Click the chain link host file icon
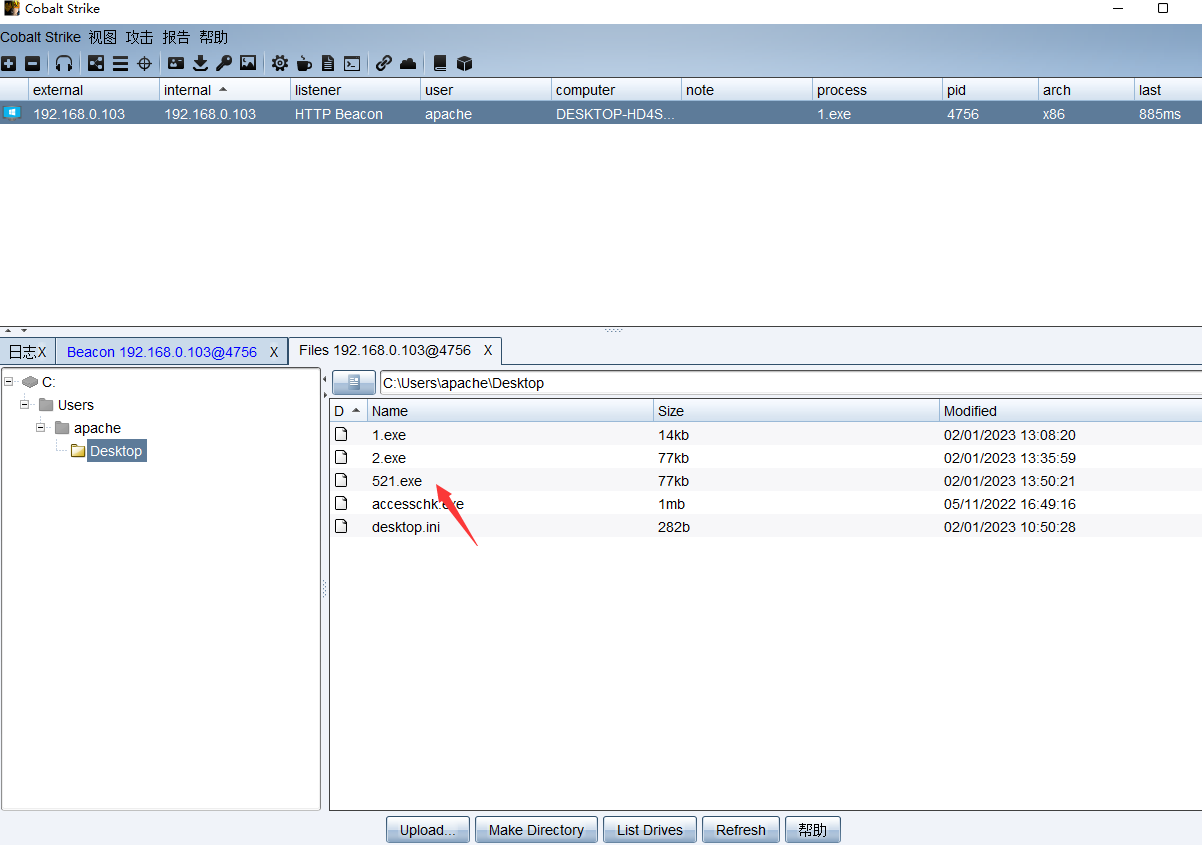The width and height of the screenshot is (1202, 845). pos(384,63)
